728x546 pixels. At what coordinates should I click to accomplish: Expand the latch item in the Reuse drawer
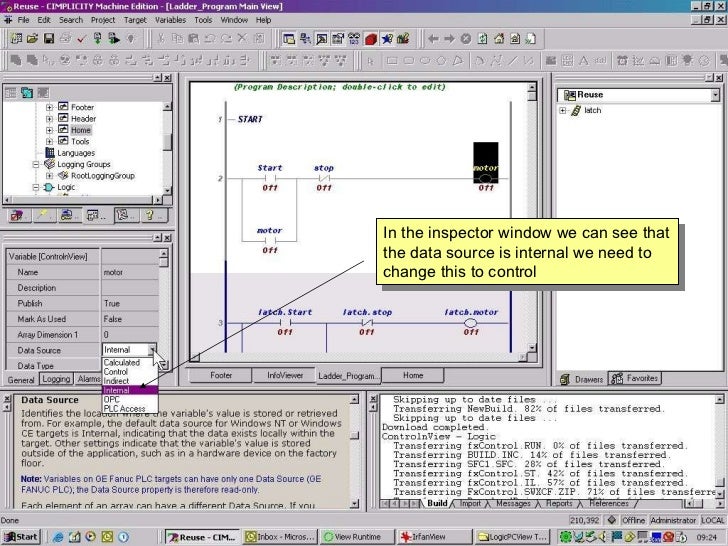(565, 110)
